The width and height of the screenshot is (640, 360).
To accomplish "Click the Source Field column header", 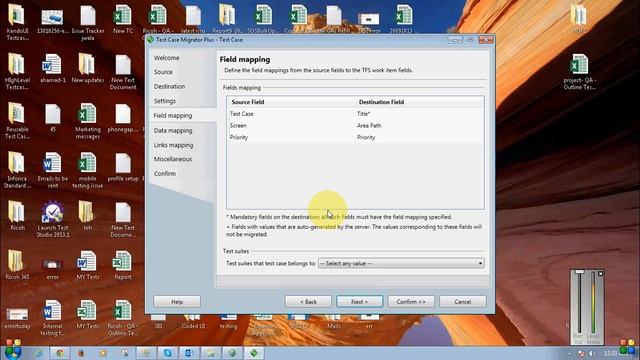I will pyautogui.click(x=248, y=102).
